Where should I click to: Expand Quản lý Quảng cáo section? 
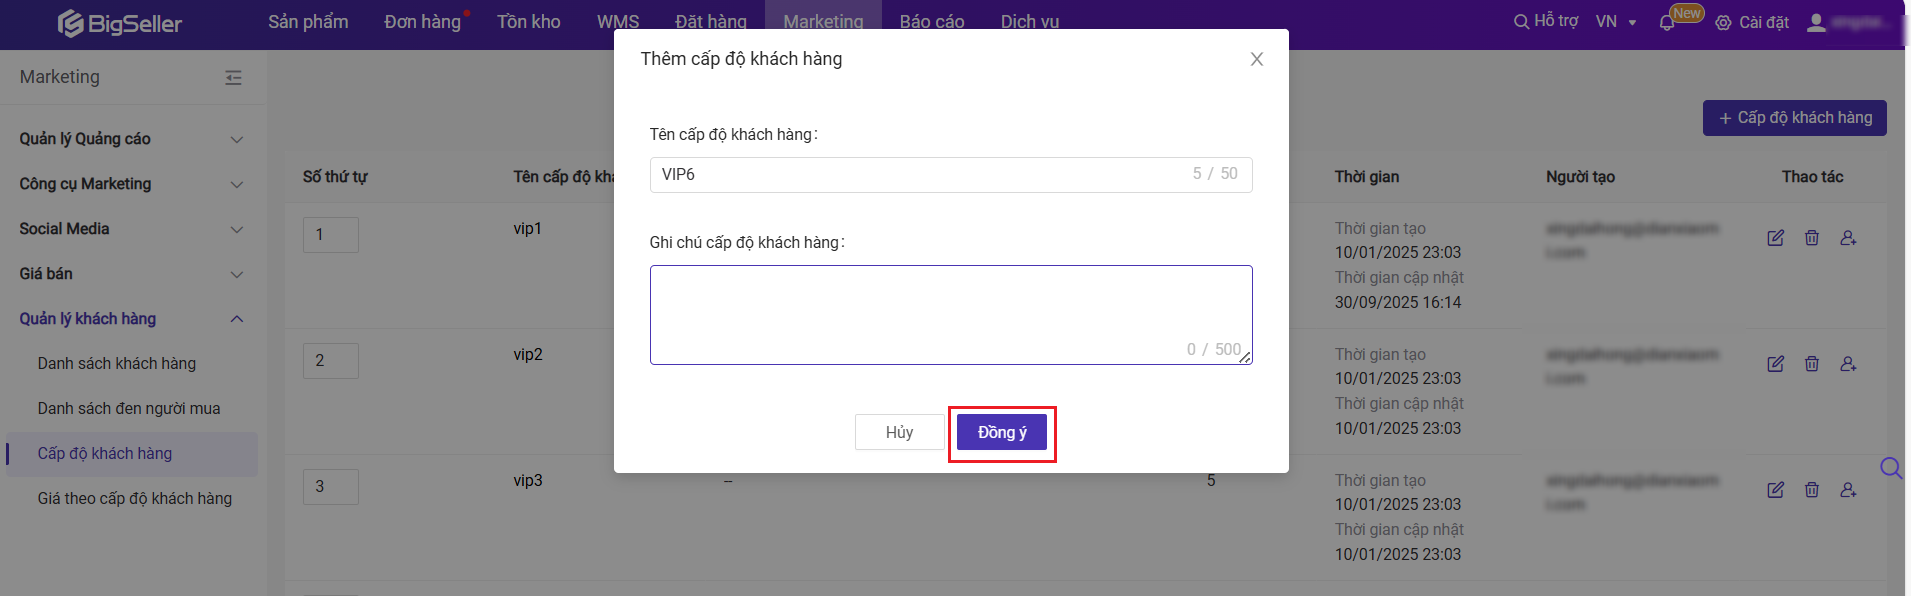pos(132,139)
